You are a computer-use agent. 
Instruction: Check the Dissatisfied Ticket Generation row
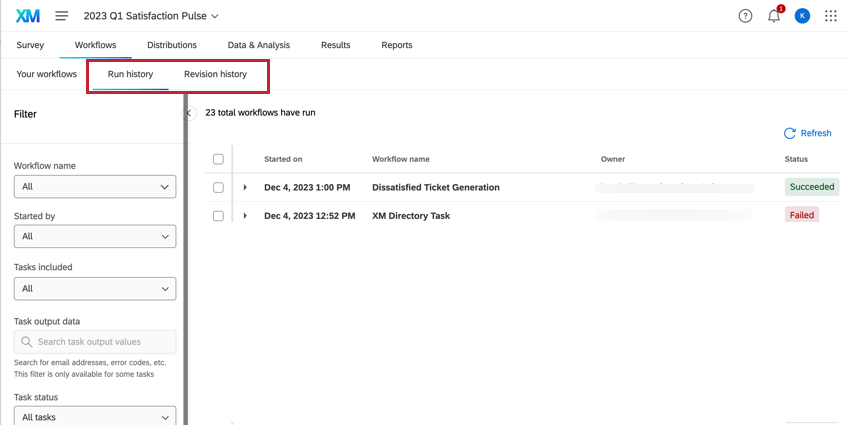pyautogui.click(x=219, y=187)
